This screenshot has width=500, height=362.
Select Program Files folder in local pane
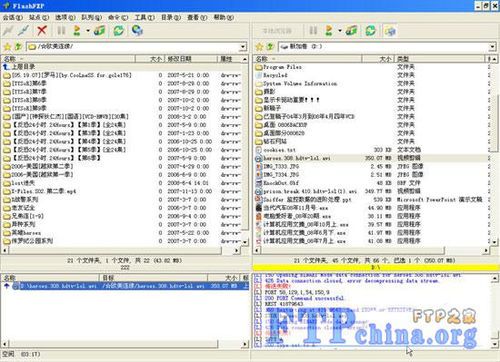click(x=279, y=67)
